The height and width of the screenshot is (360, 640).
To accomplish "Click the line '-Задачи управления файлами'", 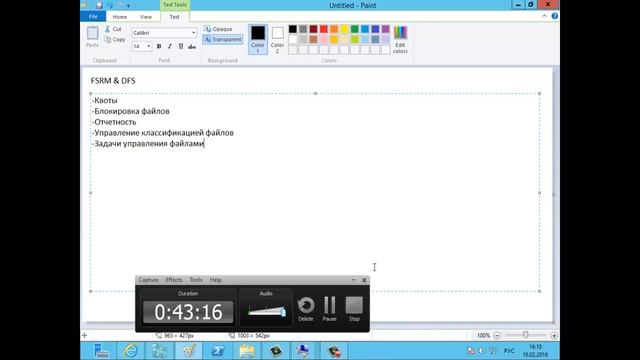I will pos(148,144).
